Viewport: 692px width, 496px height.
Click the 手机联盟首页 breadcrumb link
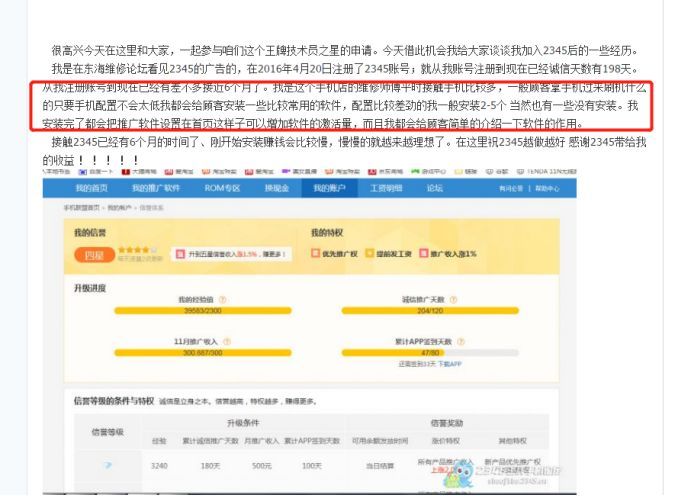coord(82,207)
